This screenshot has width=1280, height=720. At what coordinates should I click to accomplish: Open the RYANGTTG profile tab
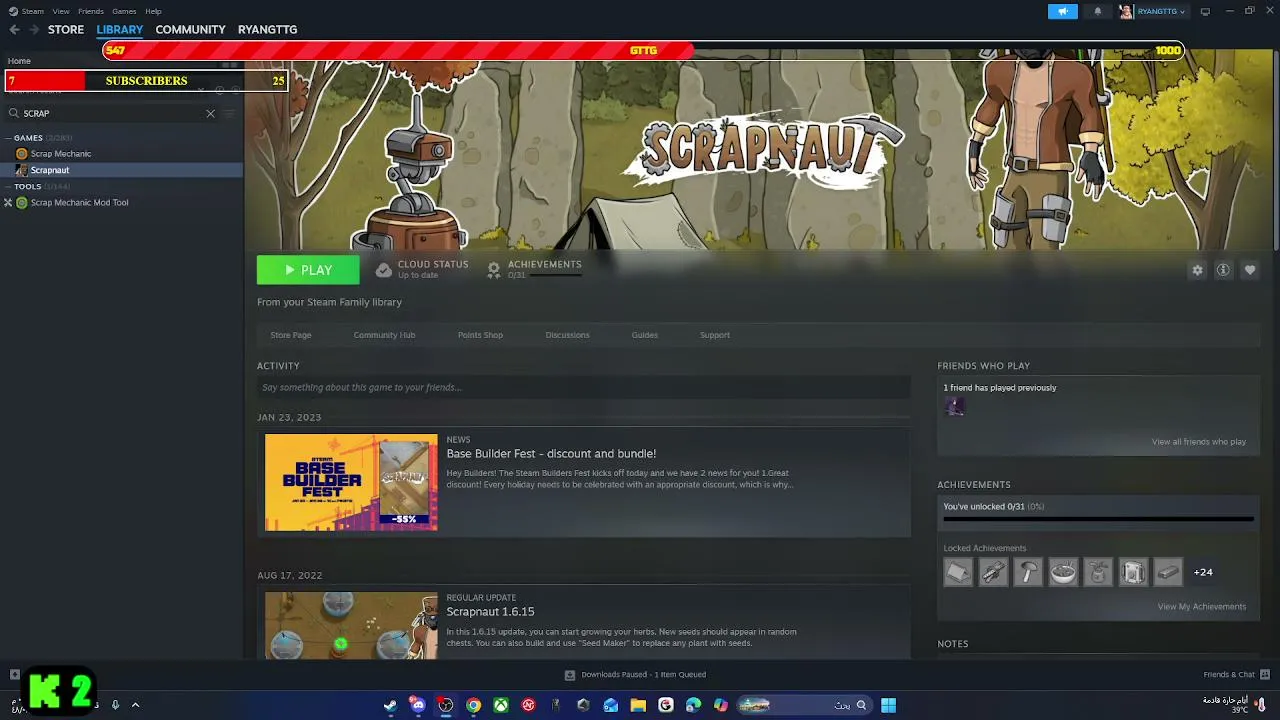pyautogui.click(x=267, y=30)
